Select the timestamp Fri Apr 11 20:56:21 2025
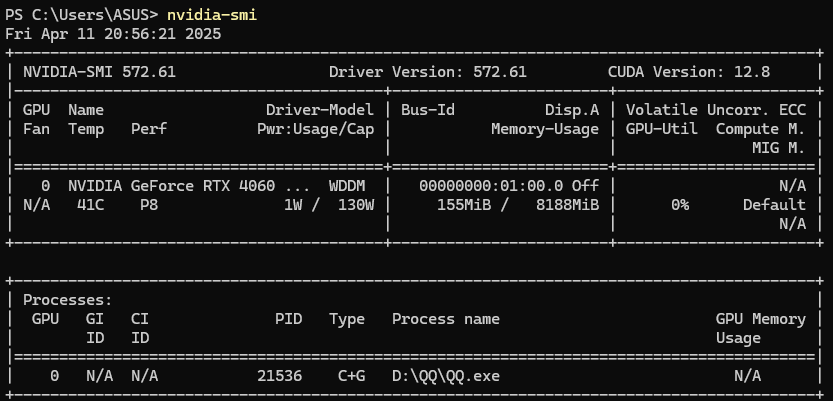Image resolution: width=833 pixels, height=401 pixels. click(x=113, y=34)
